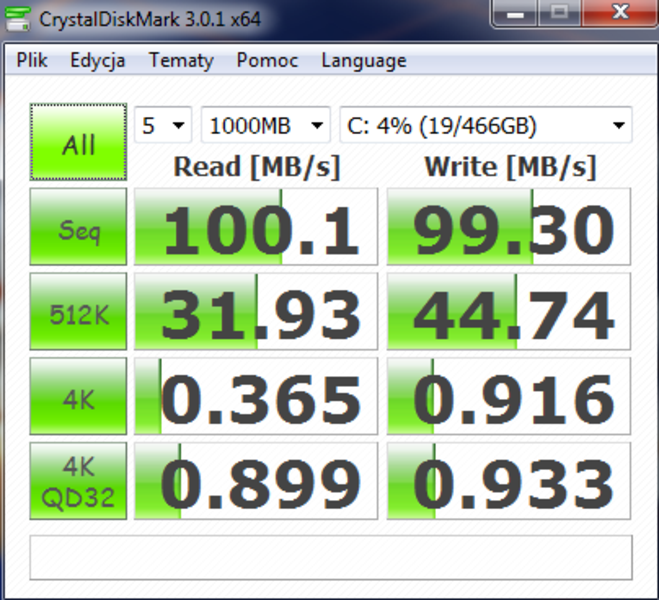The width and height of the screenshot is (659, 600).
Task: Start the 4K random test
Action: 78,396
